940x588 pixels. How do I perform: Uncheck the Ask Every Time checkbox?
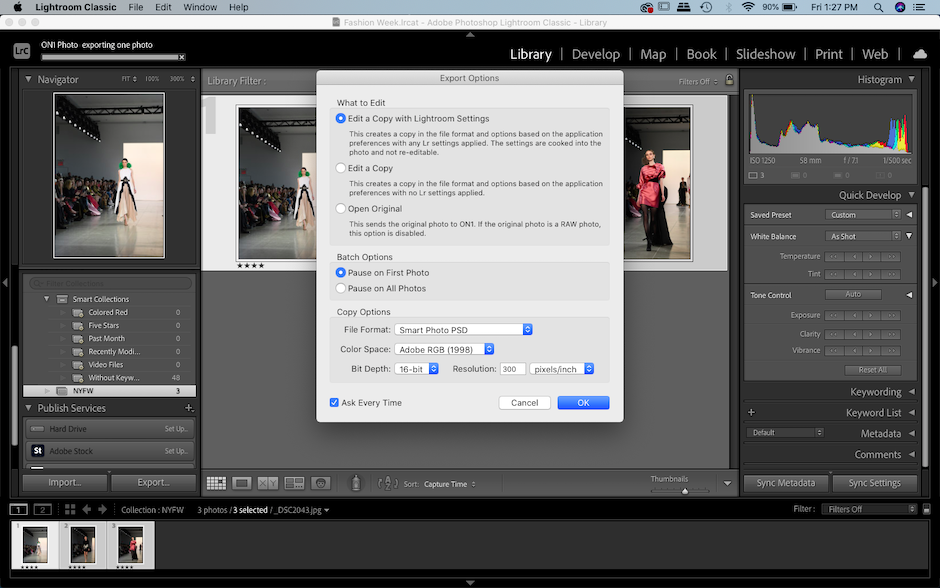(x=334, y=402)
